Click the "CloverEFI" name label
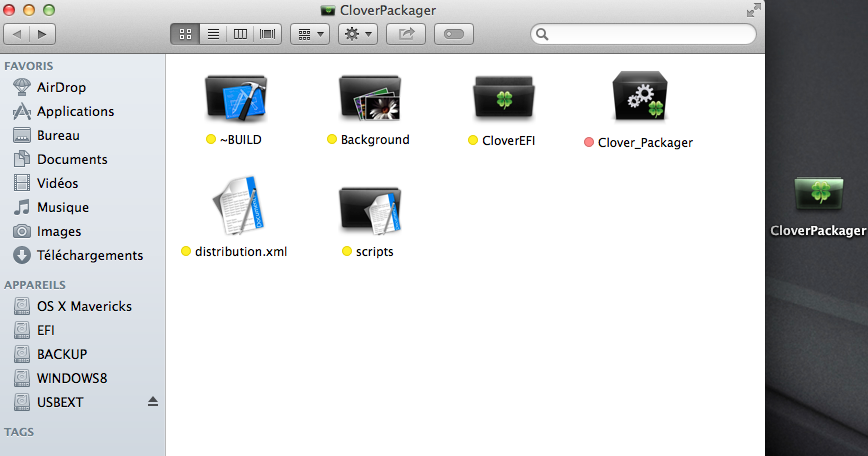This screenshot has height=456, width=868. [x=509, y=141]
